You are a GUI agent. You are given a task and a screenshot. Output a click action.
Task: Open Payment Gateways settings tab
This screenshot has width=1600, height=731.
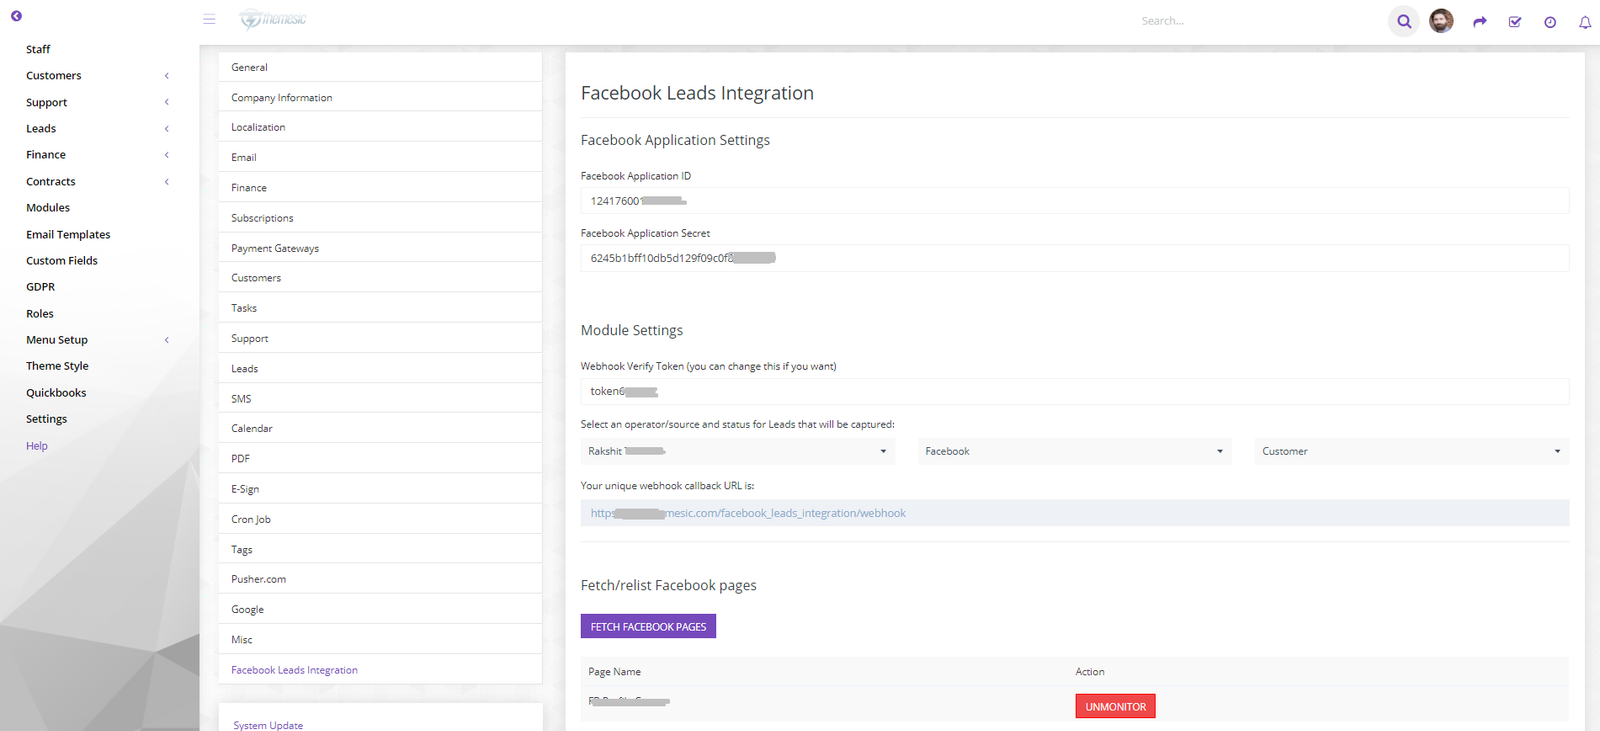click(275, 248)
